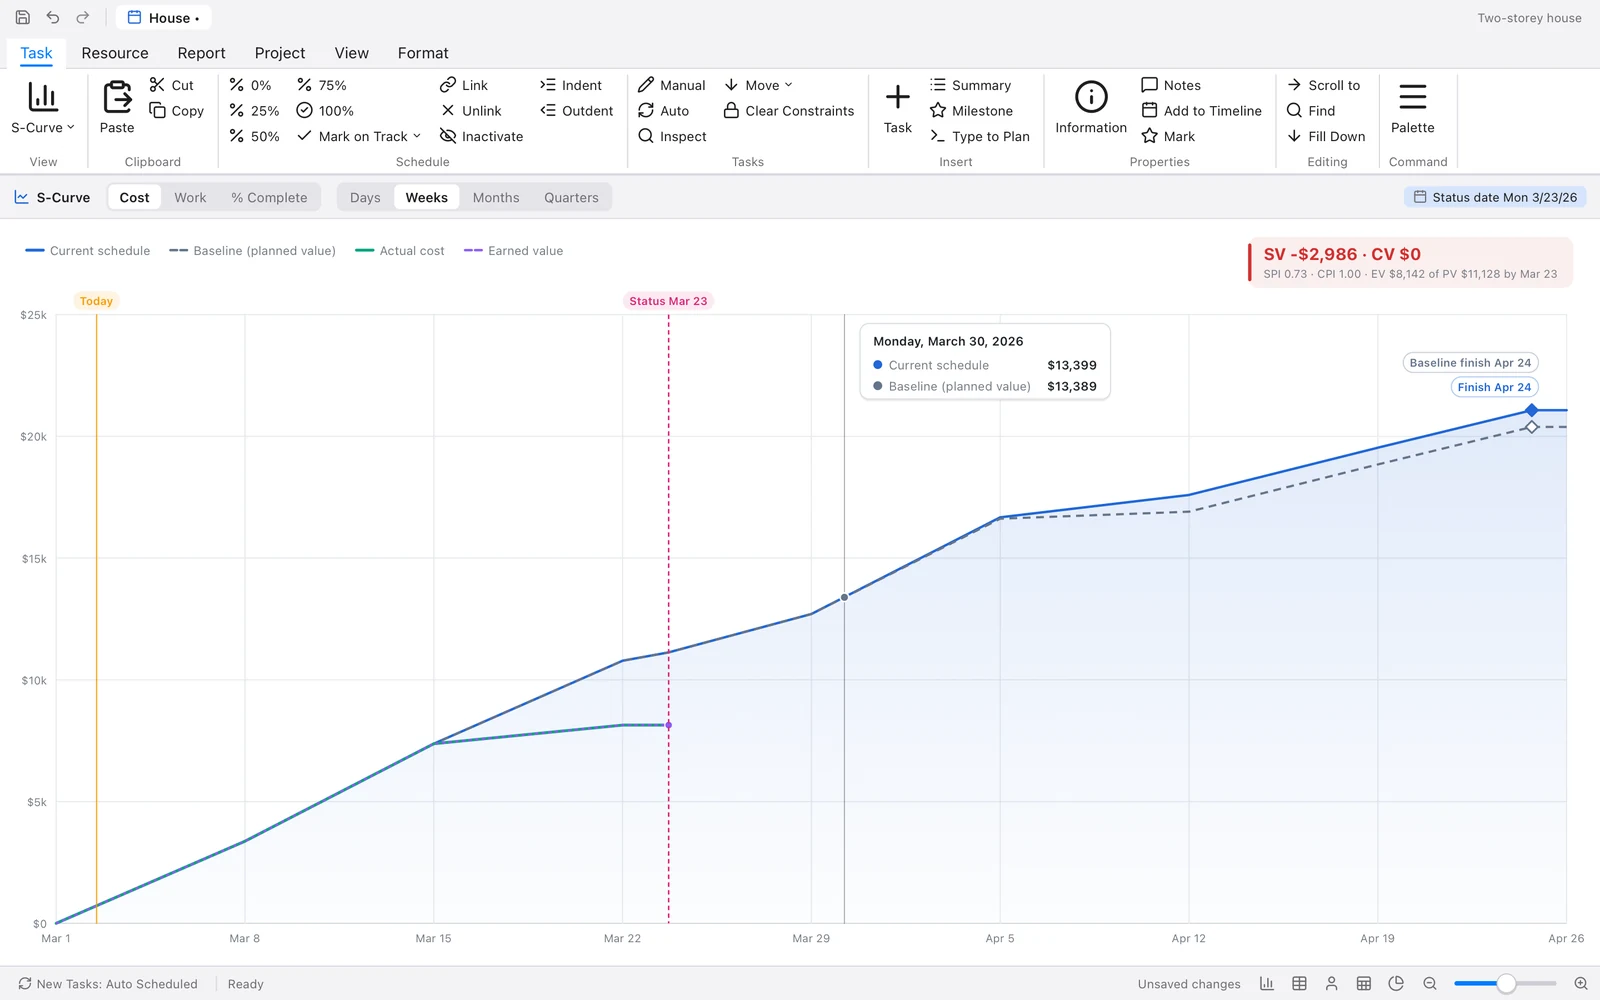Image resolution: width=1600 pixels, height=1000 pixels.
Task: Unlink the selected tasks
Action: pyautogui.click(x=471, y=111)
